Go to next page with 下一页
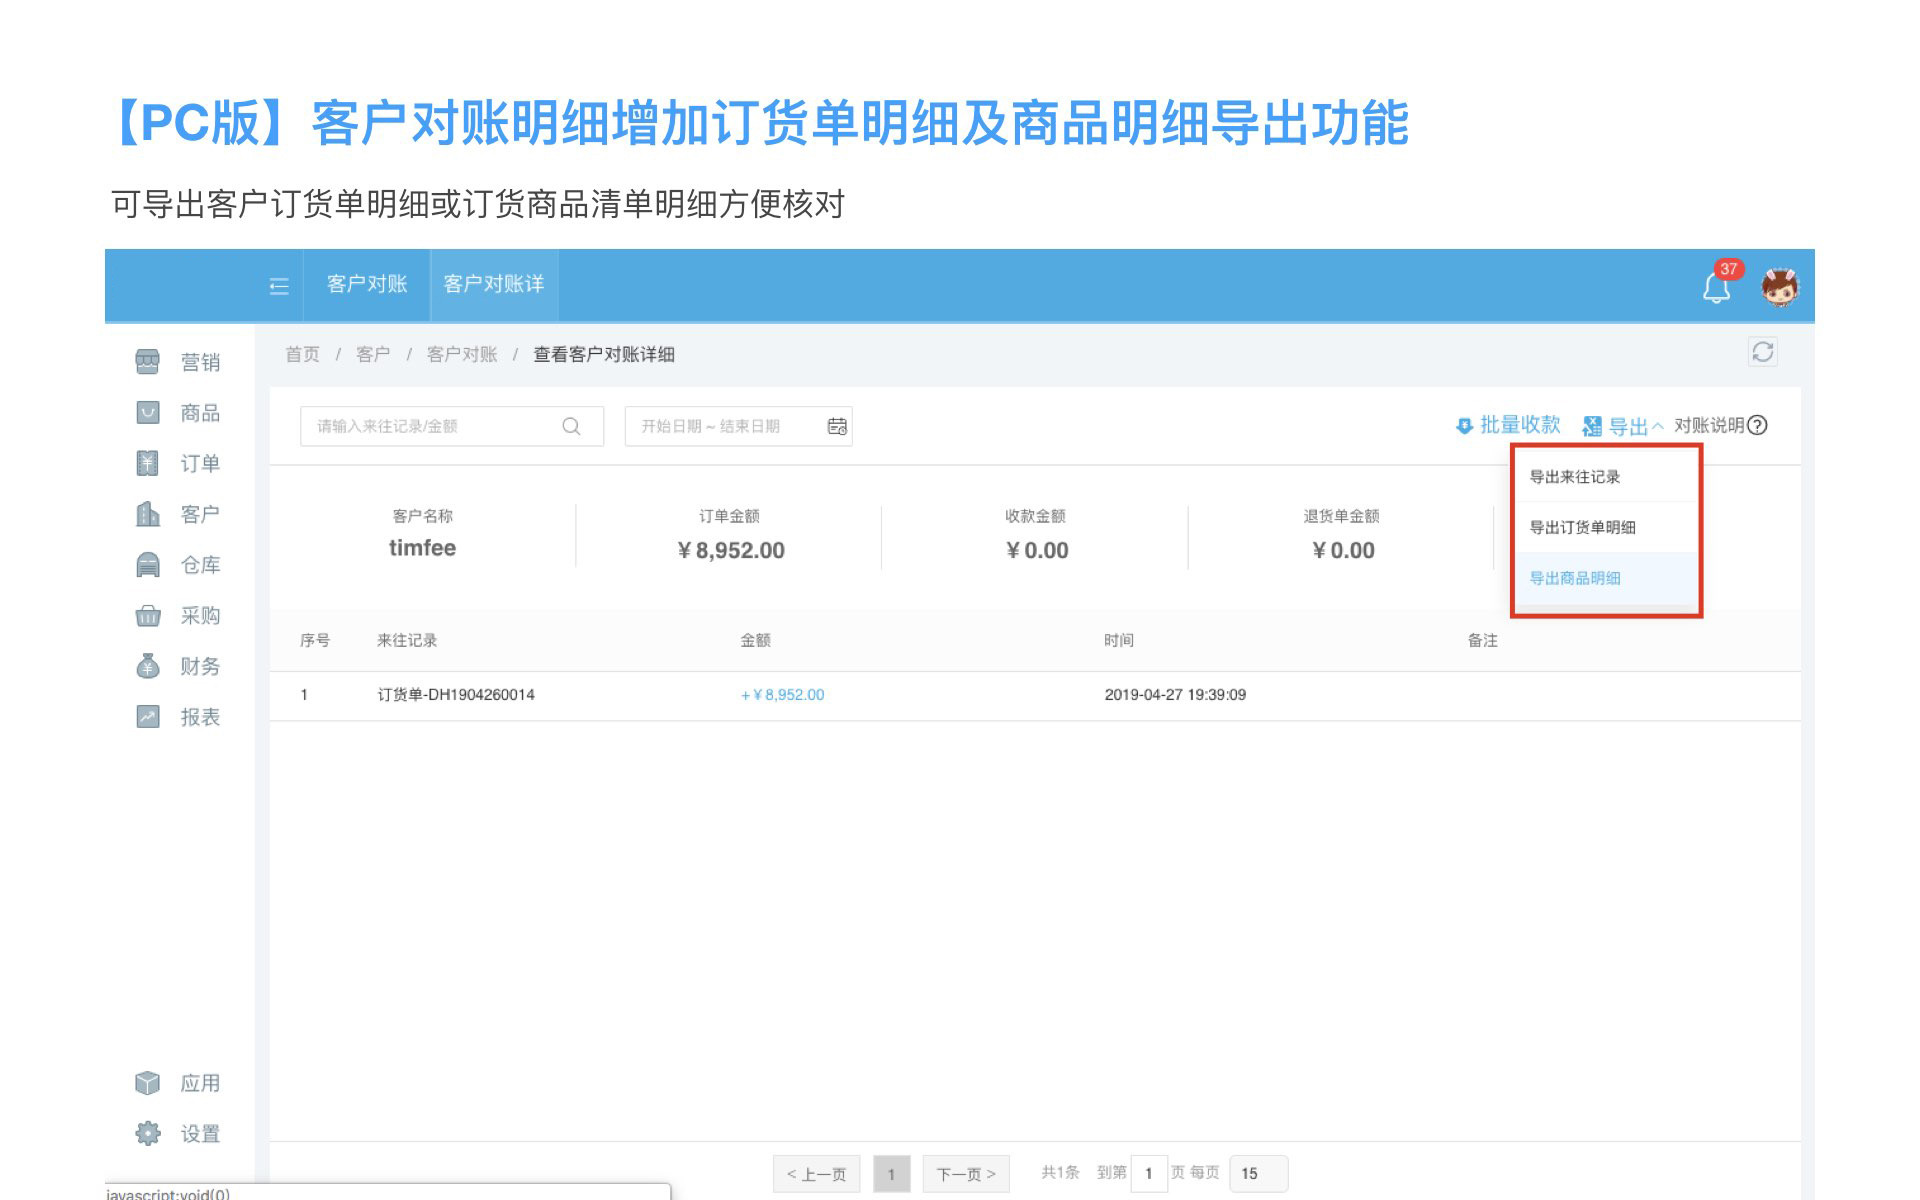 point(965,1173)
